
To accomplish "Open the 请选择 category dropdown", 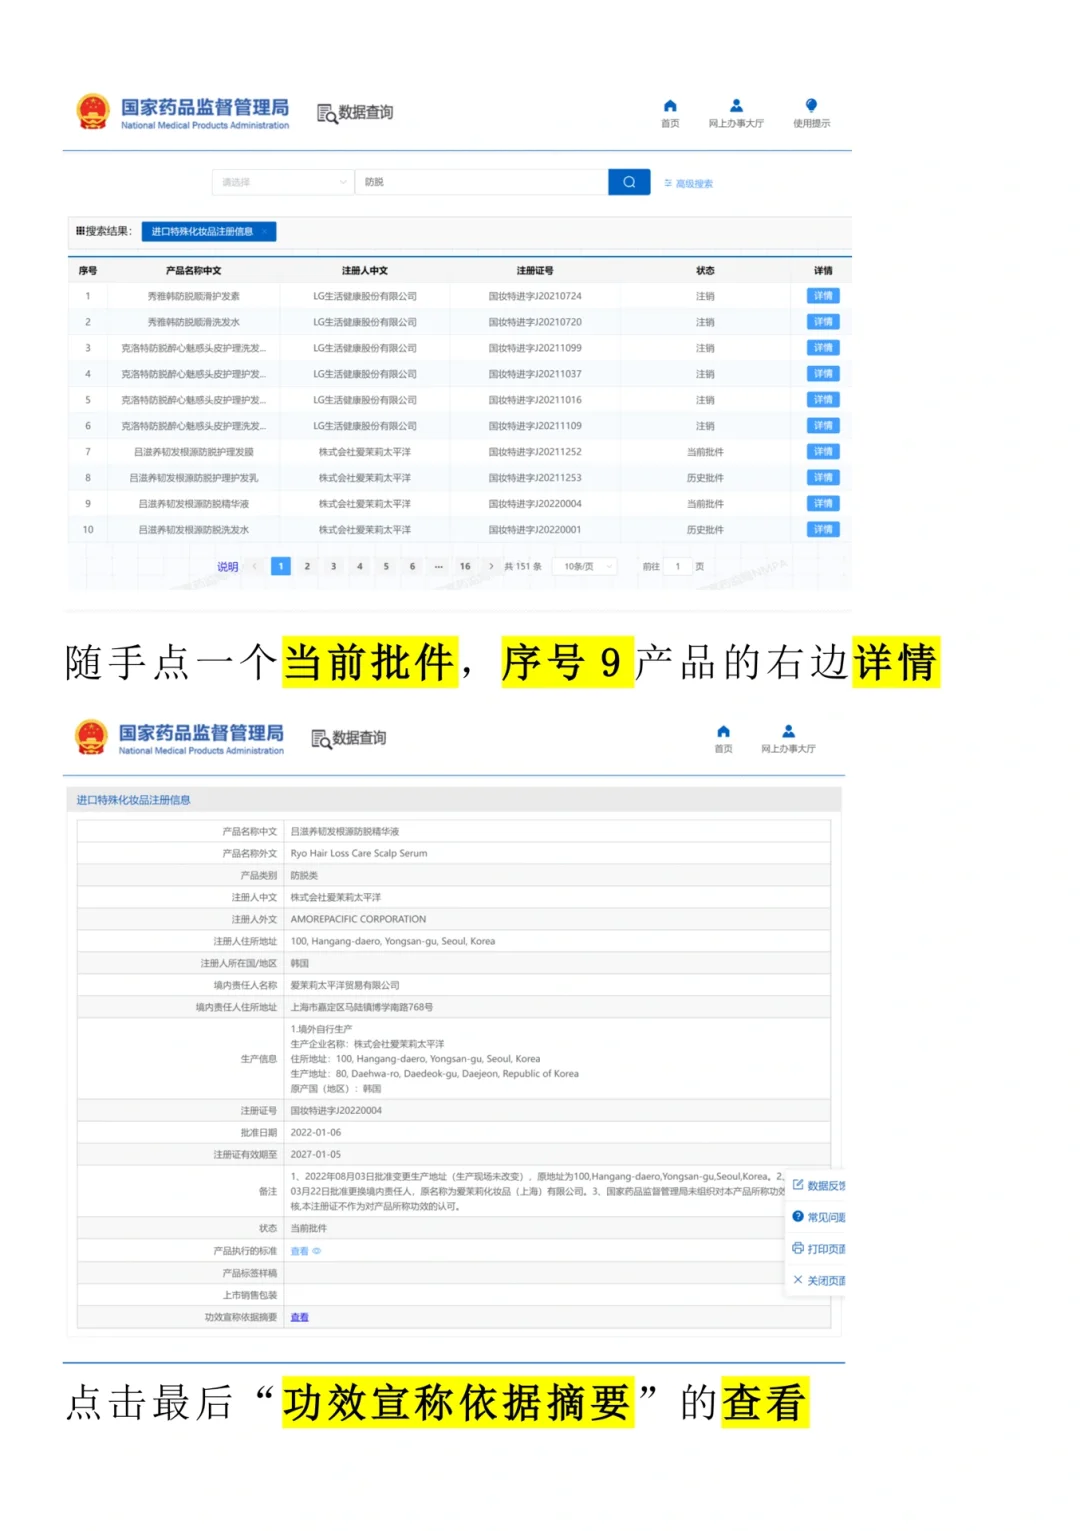I will pyautogui.click(x=282, y=182).
